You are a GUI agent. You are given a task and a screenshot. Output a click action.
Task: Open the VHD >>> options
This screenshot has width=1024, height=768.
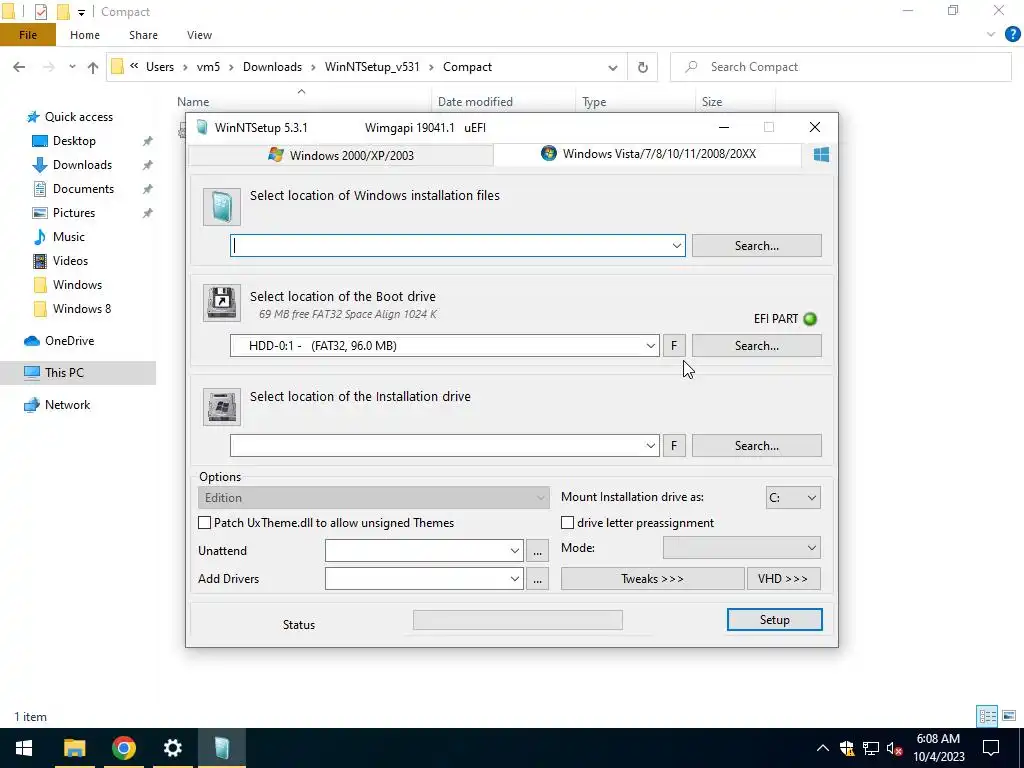point(783,579)
